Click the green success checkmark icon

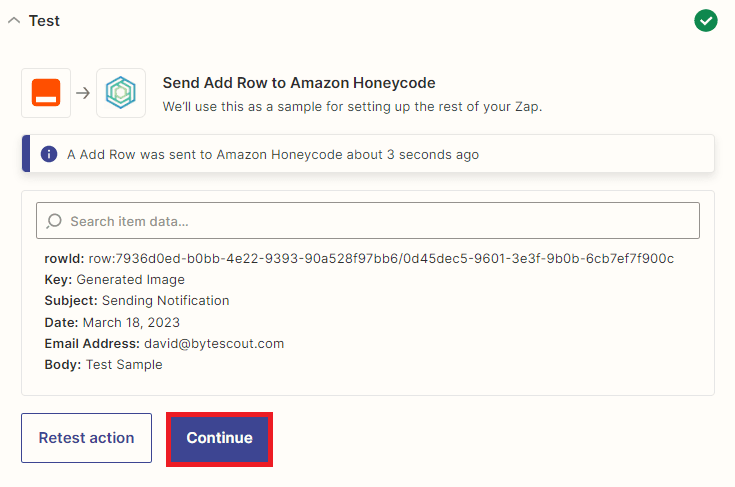tap(706, 20)
